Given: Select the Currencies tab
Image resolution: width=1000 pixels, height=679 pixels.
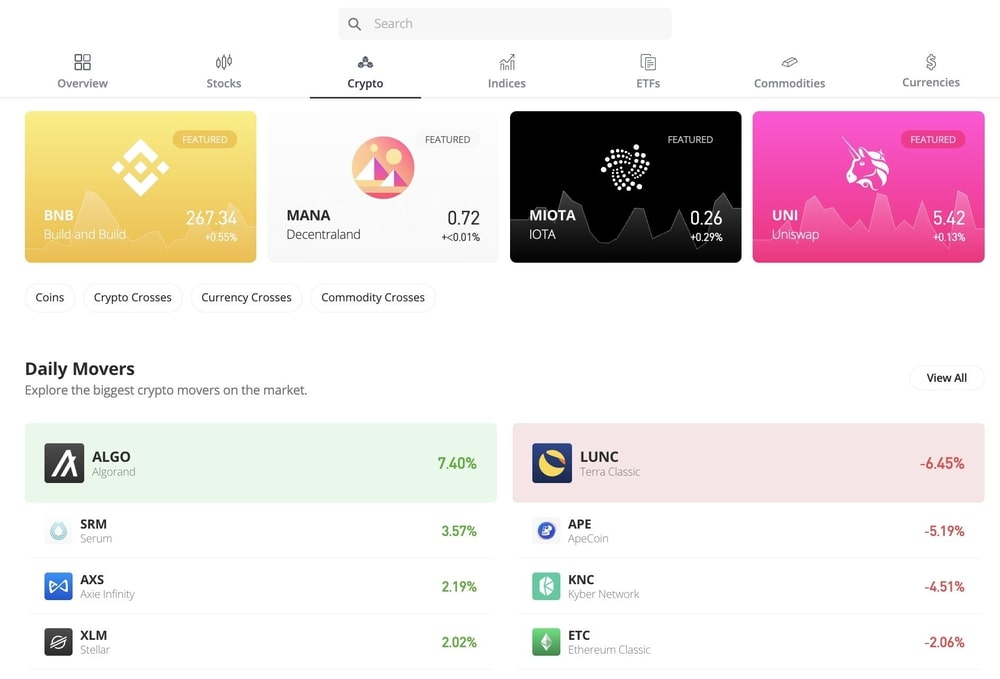Looking at the screenshot, I should (x=930, y=72).
